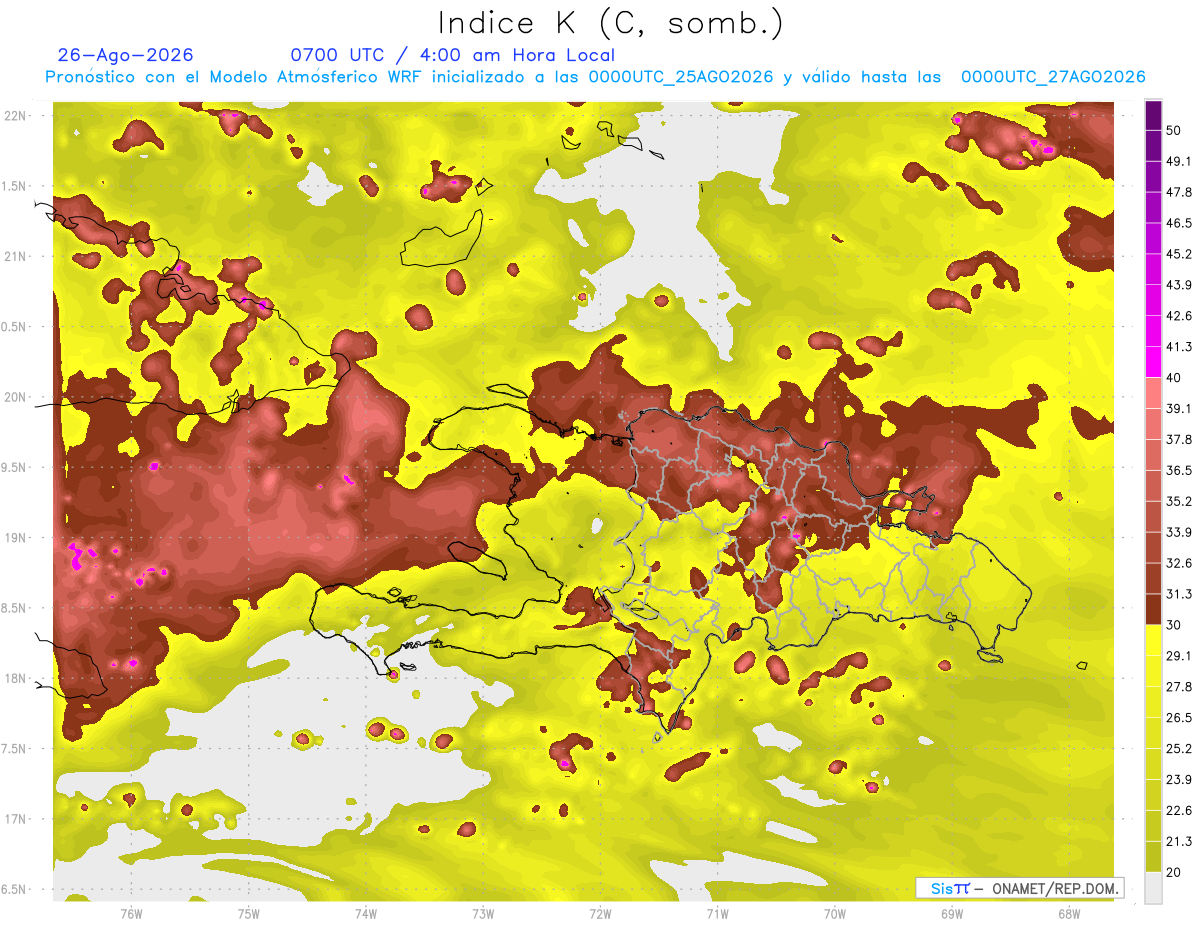
Task: Click the colorbar value "33.9"
Action: (x=1178, y=532)
